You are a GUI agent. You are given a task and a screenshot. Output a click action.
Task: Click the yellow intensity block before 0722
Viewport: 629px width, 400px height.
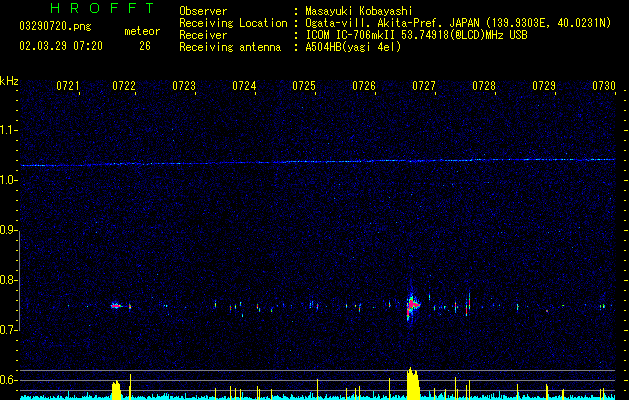coord(116,390)
